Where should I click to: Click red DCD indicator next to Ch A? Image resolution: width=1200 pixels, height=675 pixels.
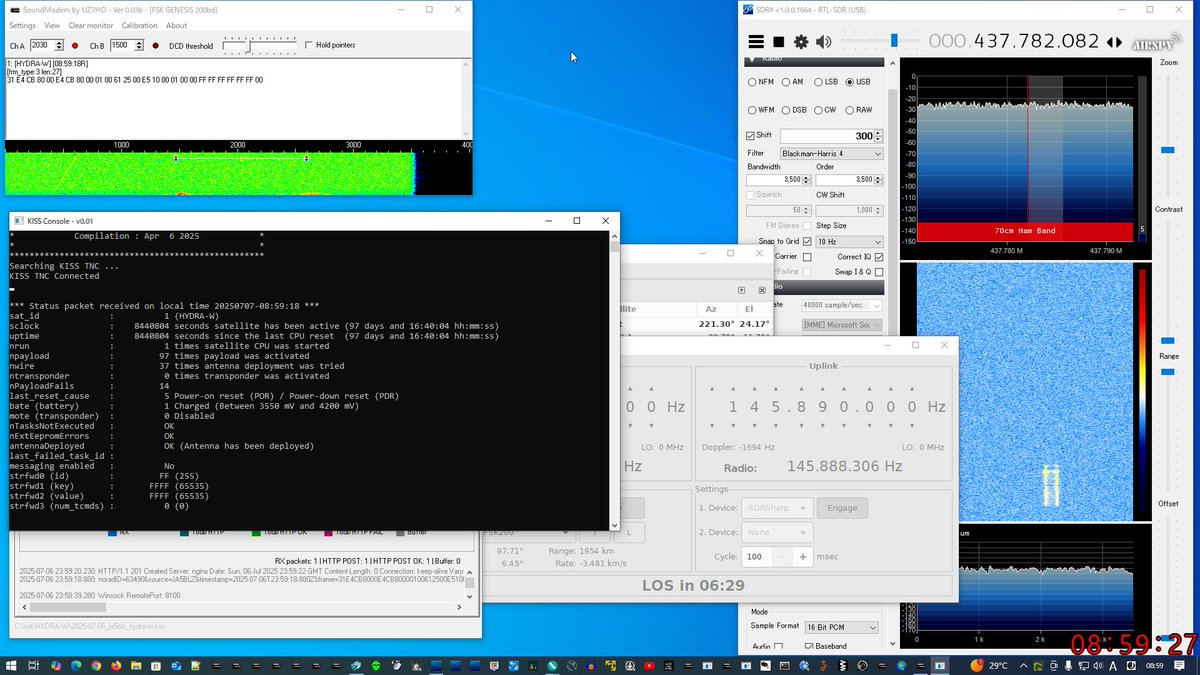75,45
